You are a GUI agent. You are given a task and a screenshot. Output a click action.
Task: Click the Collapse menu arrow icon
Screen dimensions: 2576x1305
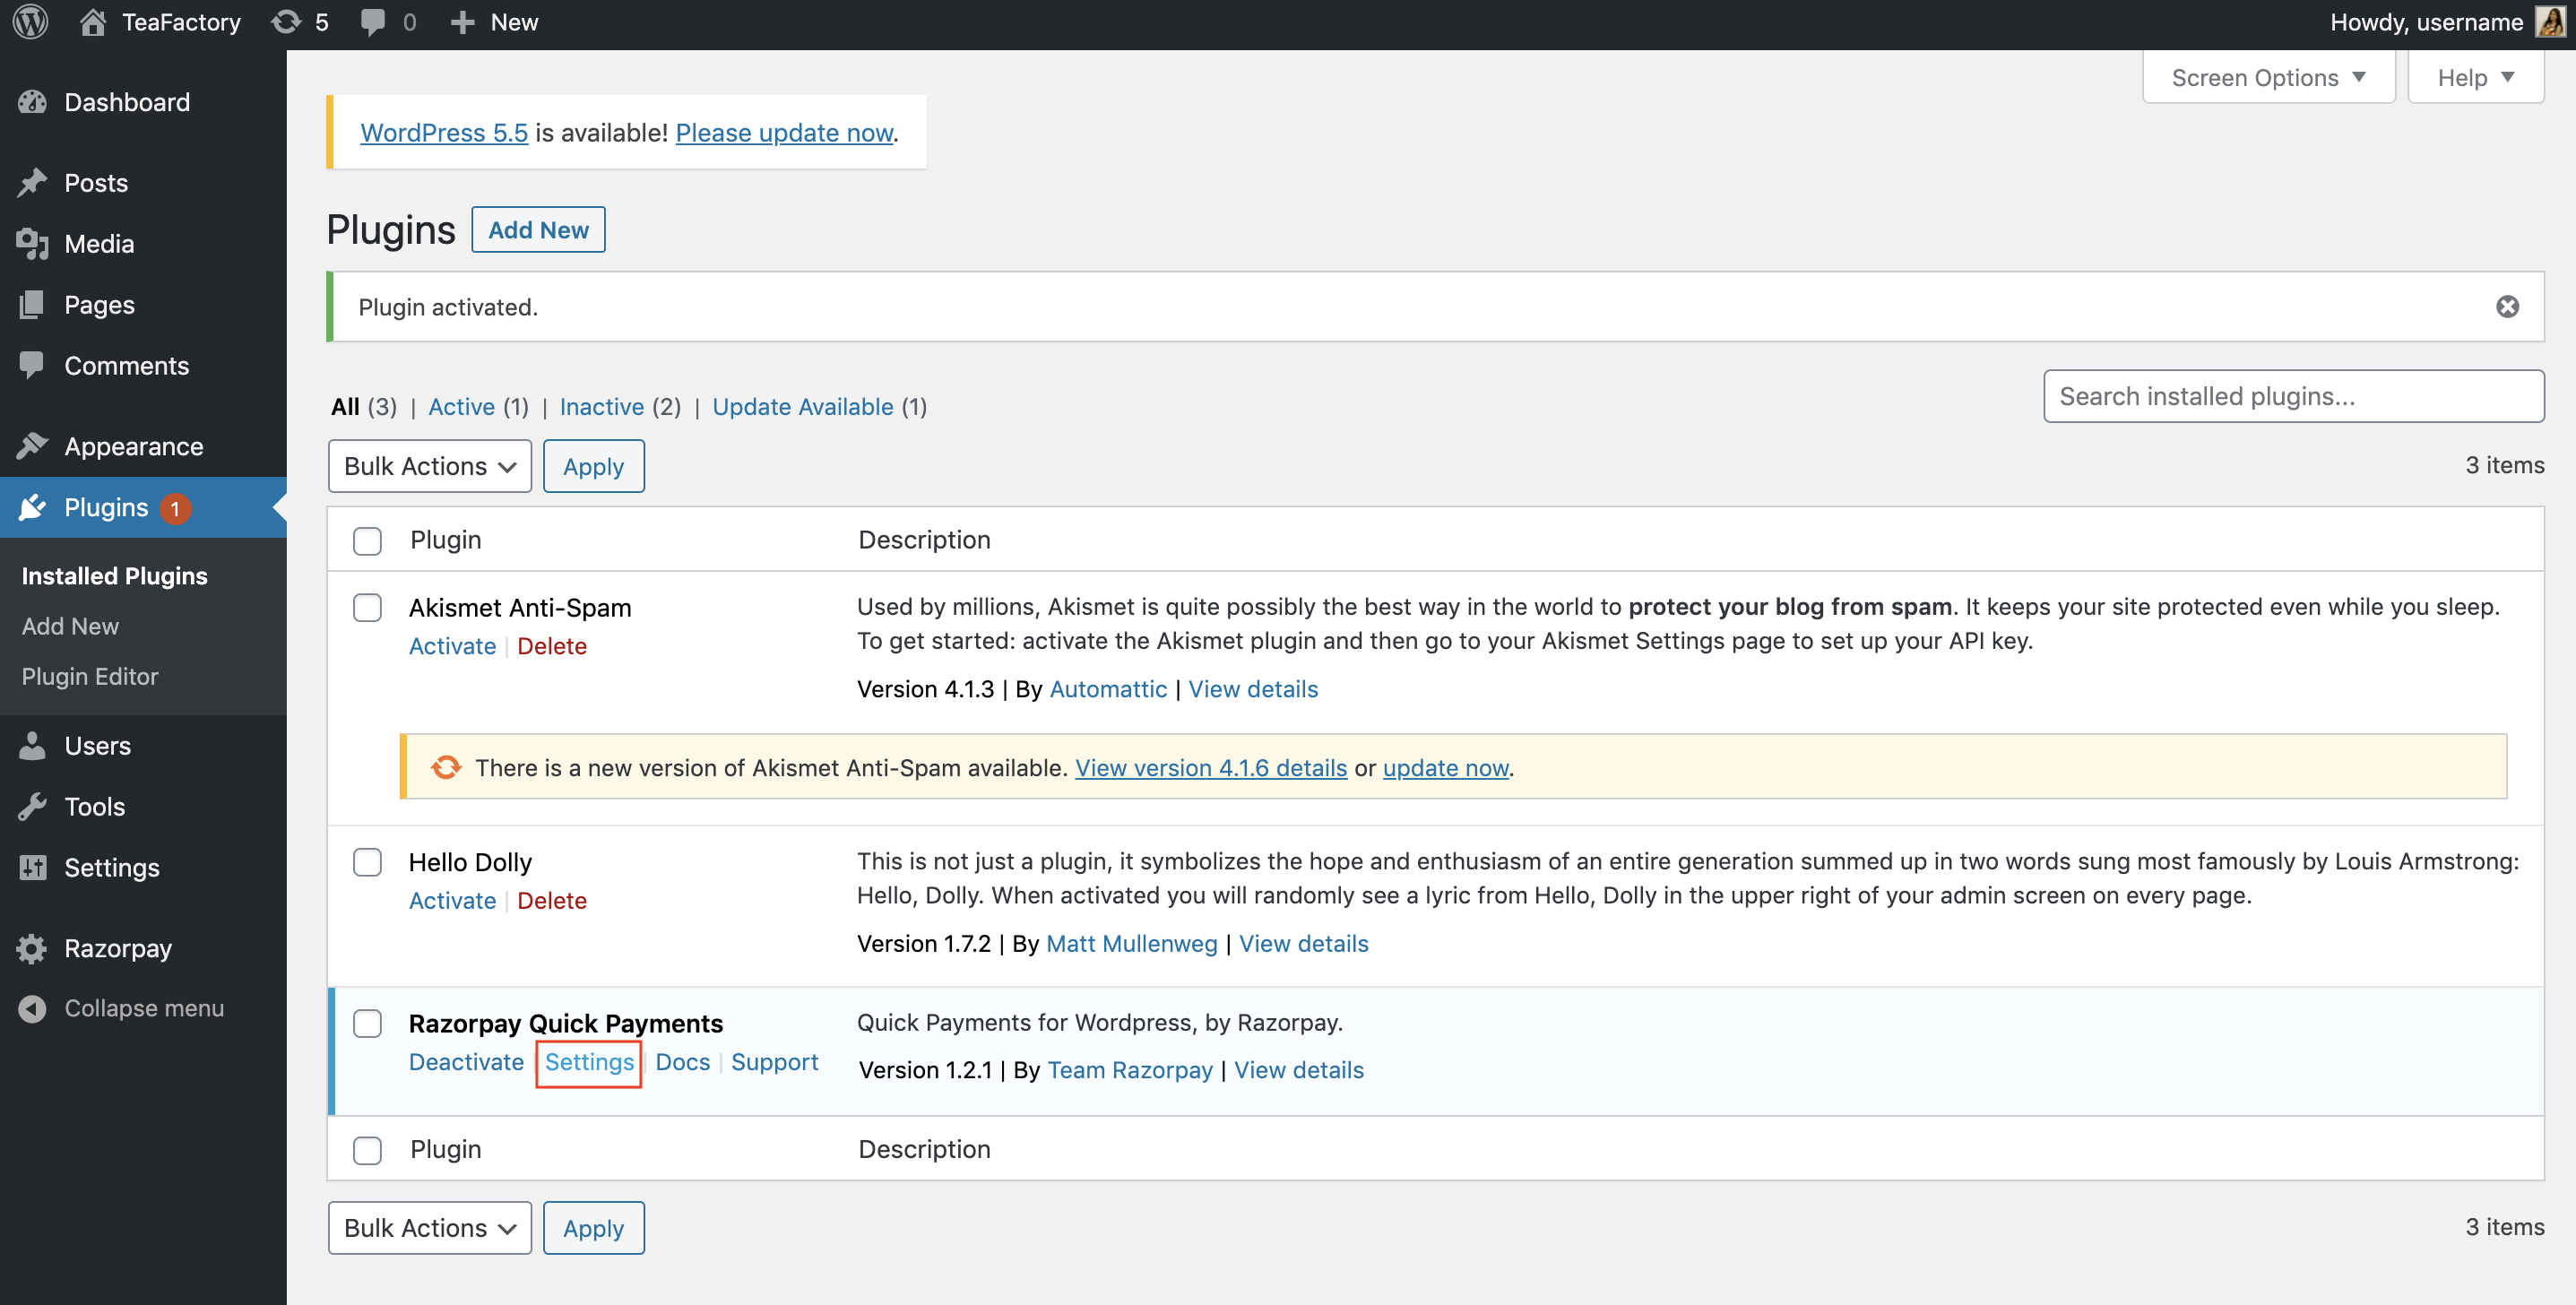[x=32, y=1009]
